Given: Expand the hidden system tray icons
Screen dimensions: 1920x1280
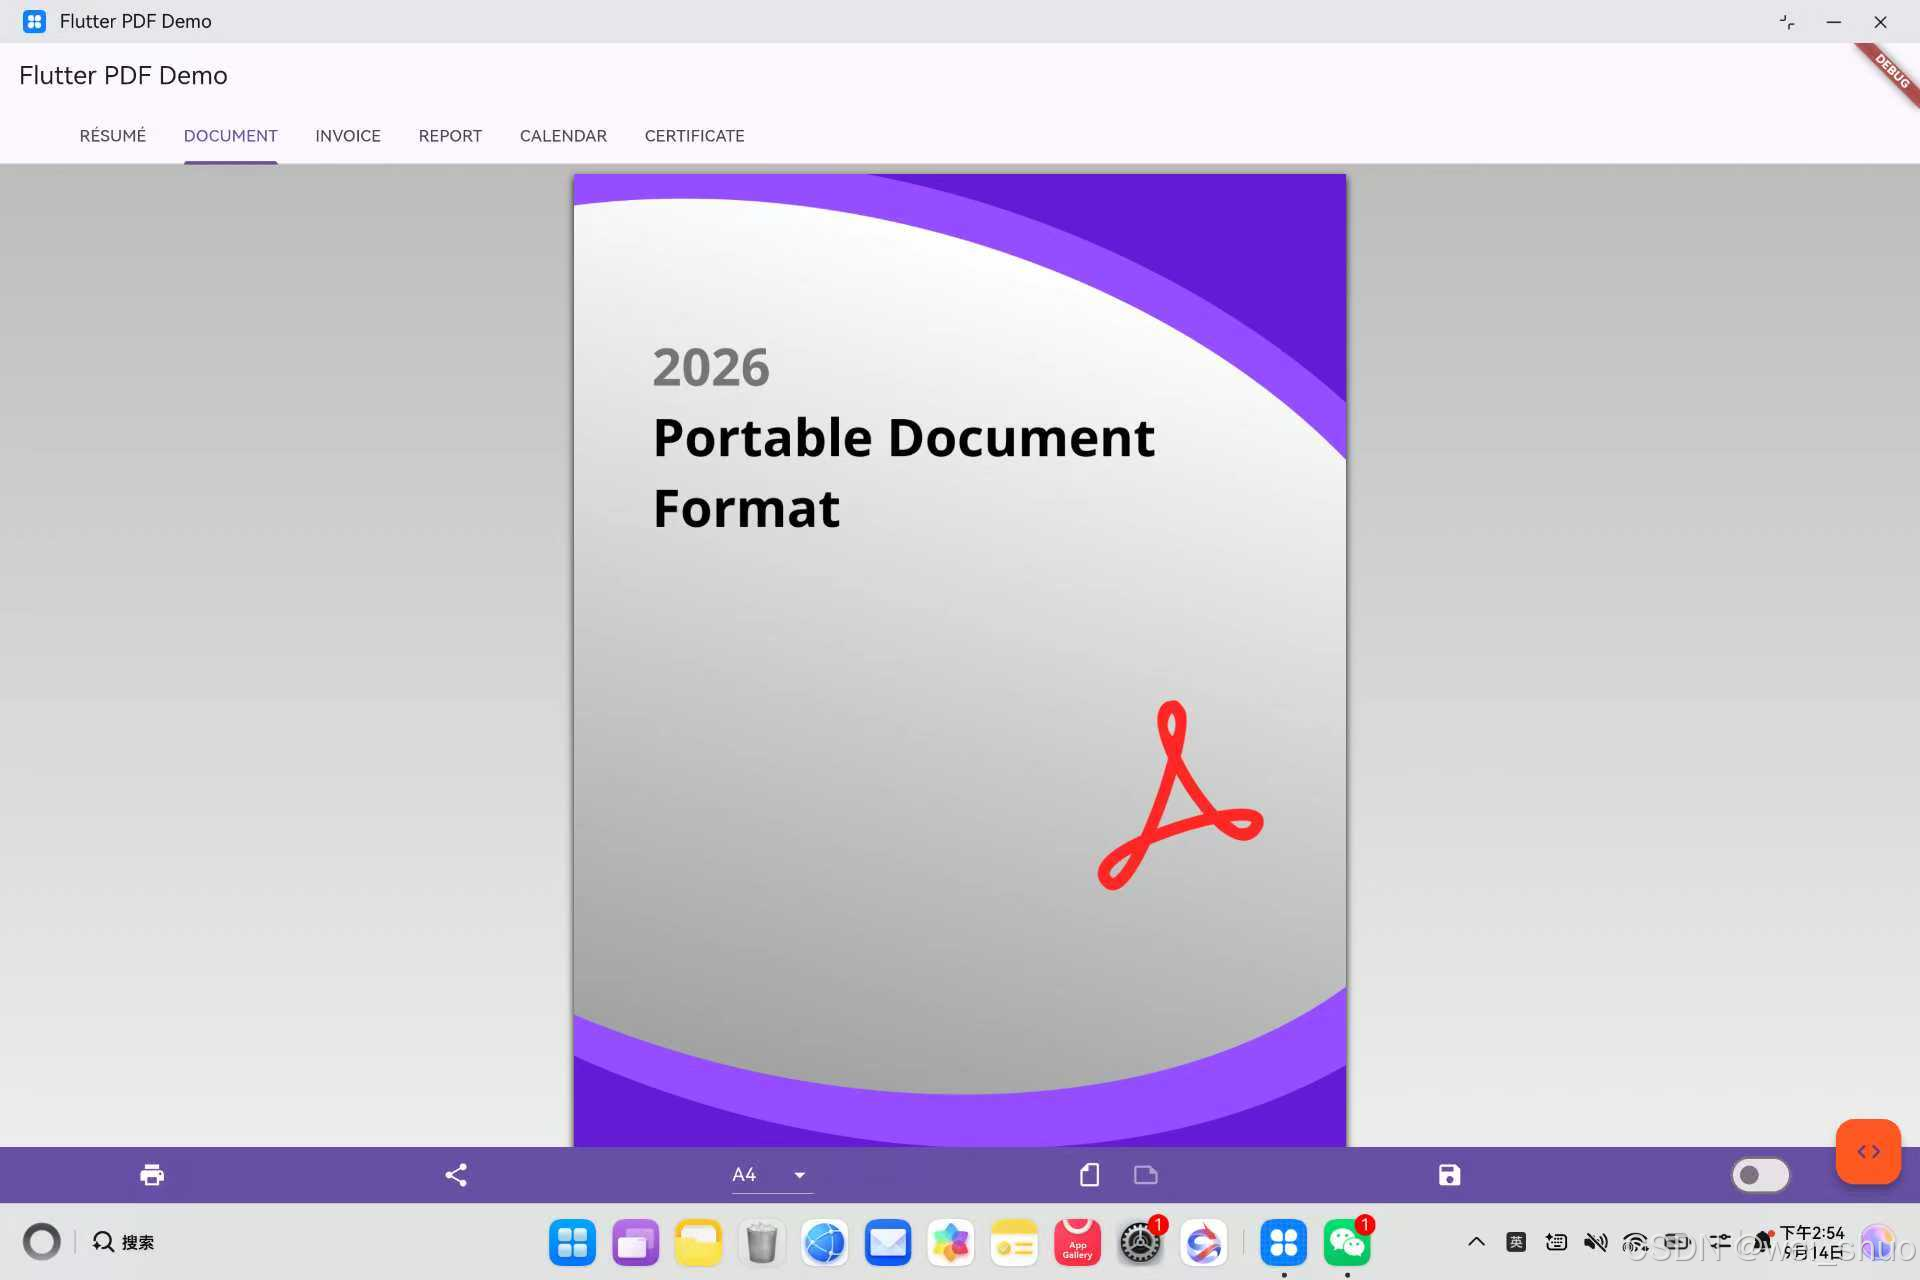Looking at the screenshot, I should coord(1476,1242).
